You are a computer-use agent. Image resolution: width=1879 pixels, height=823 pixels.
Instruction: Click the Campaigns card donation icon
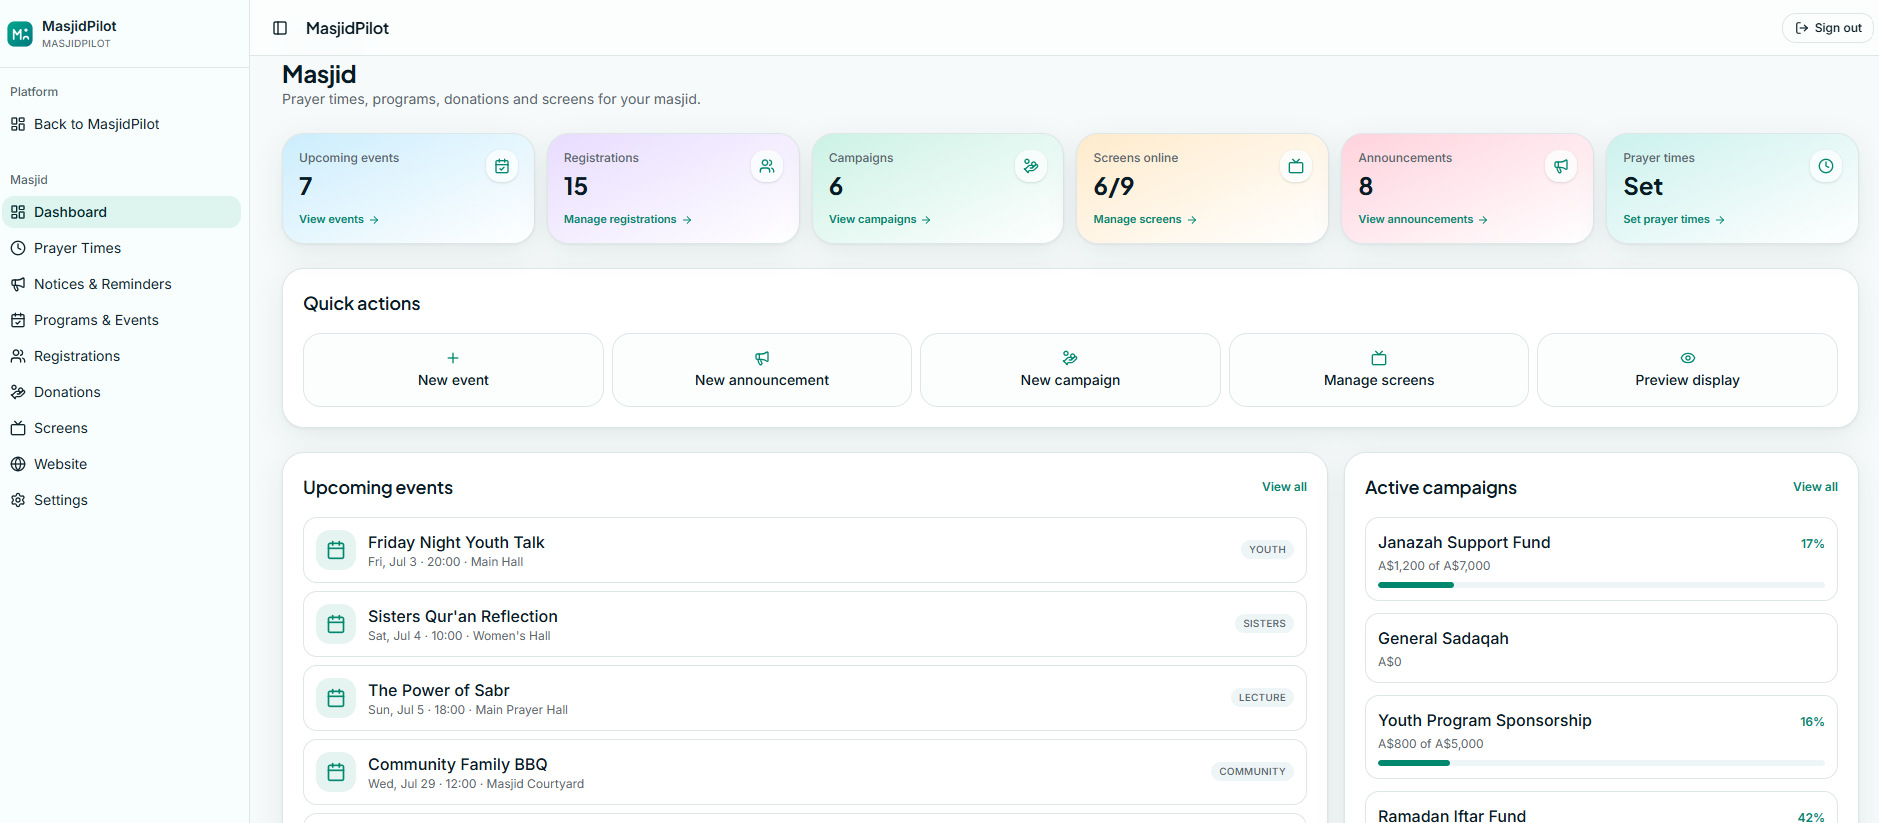tap(1031, 166)
